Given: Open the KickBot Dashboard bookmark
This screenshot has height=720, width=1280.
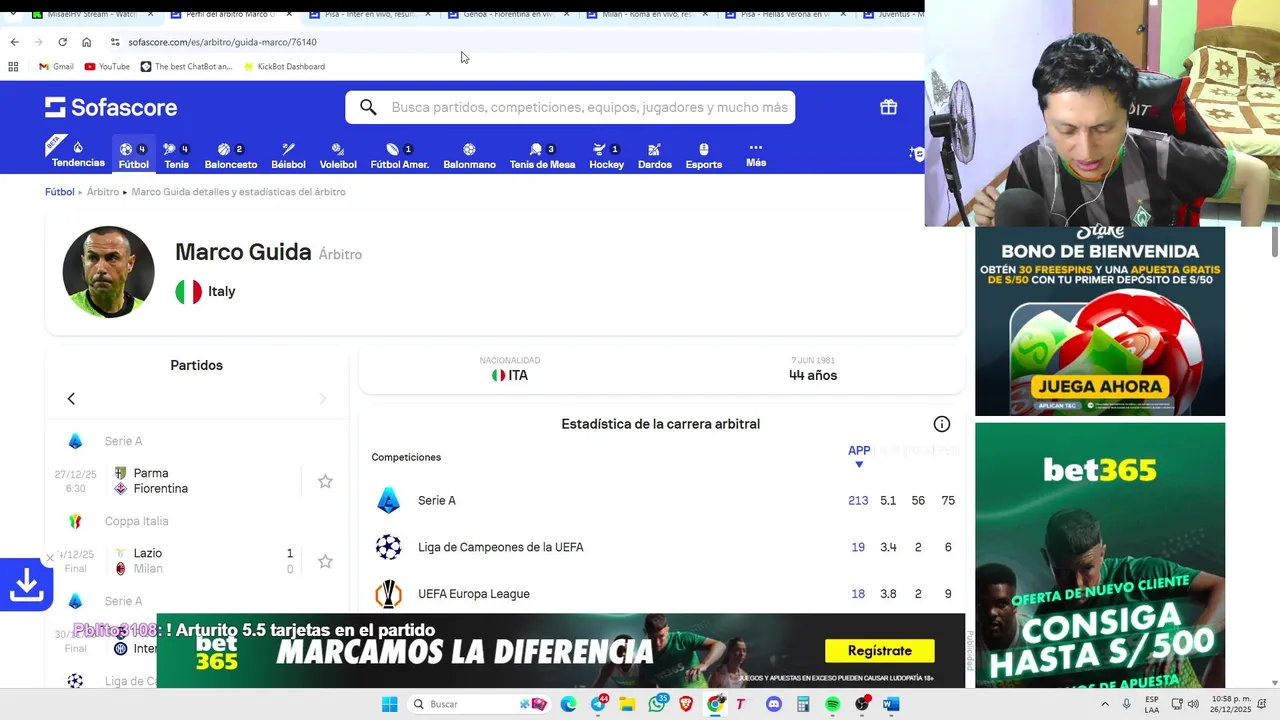Looking at the screenshot, I should tap(284, 66).
